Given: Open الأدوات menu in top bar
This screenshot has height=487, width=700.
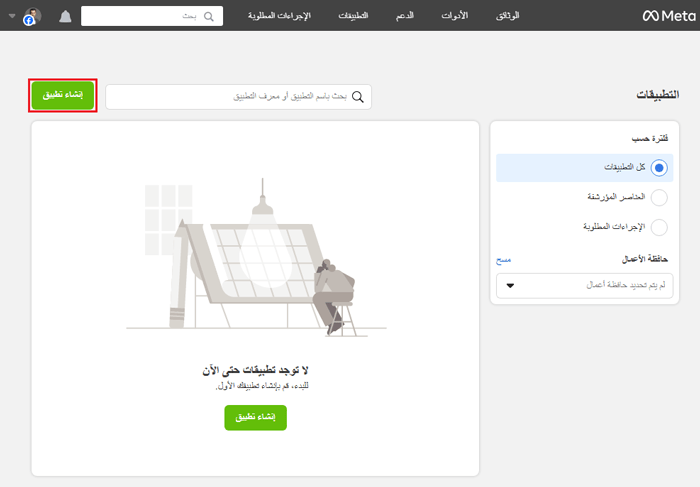Looking at the screenshot, I should point(454,16).
